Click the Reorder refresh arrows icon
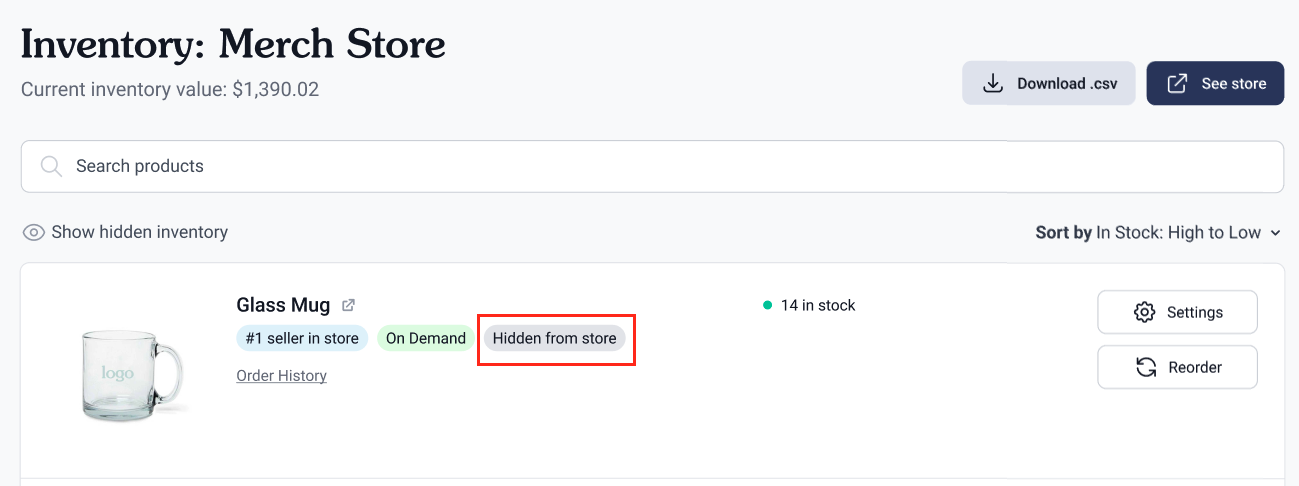This screenshot has height=486, width=1299. click(1146, 367)
